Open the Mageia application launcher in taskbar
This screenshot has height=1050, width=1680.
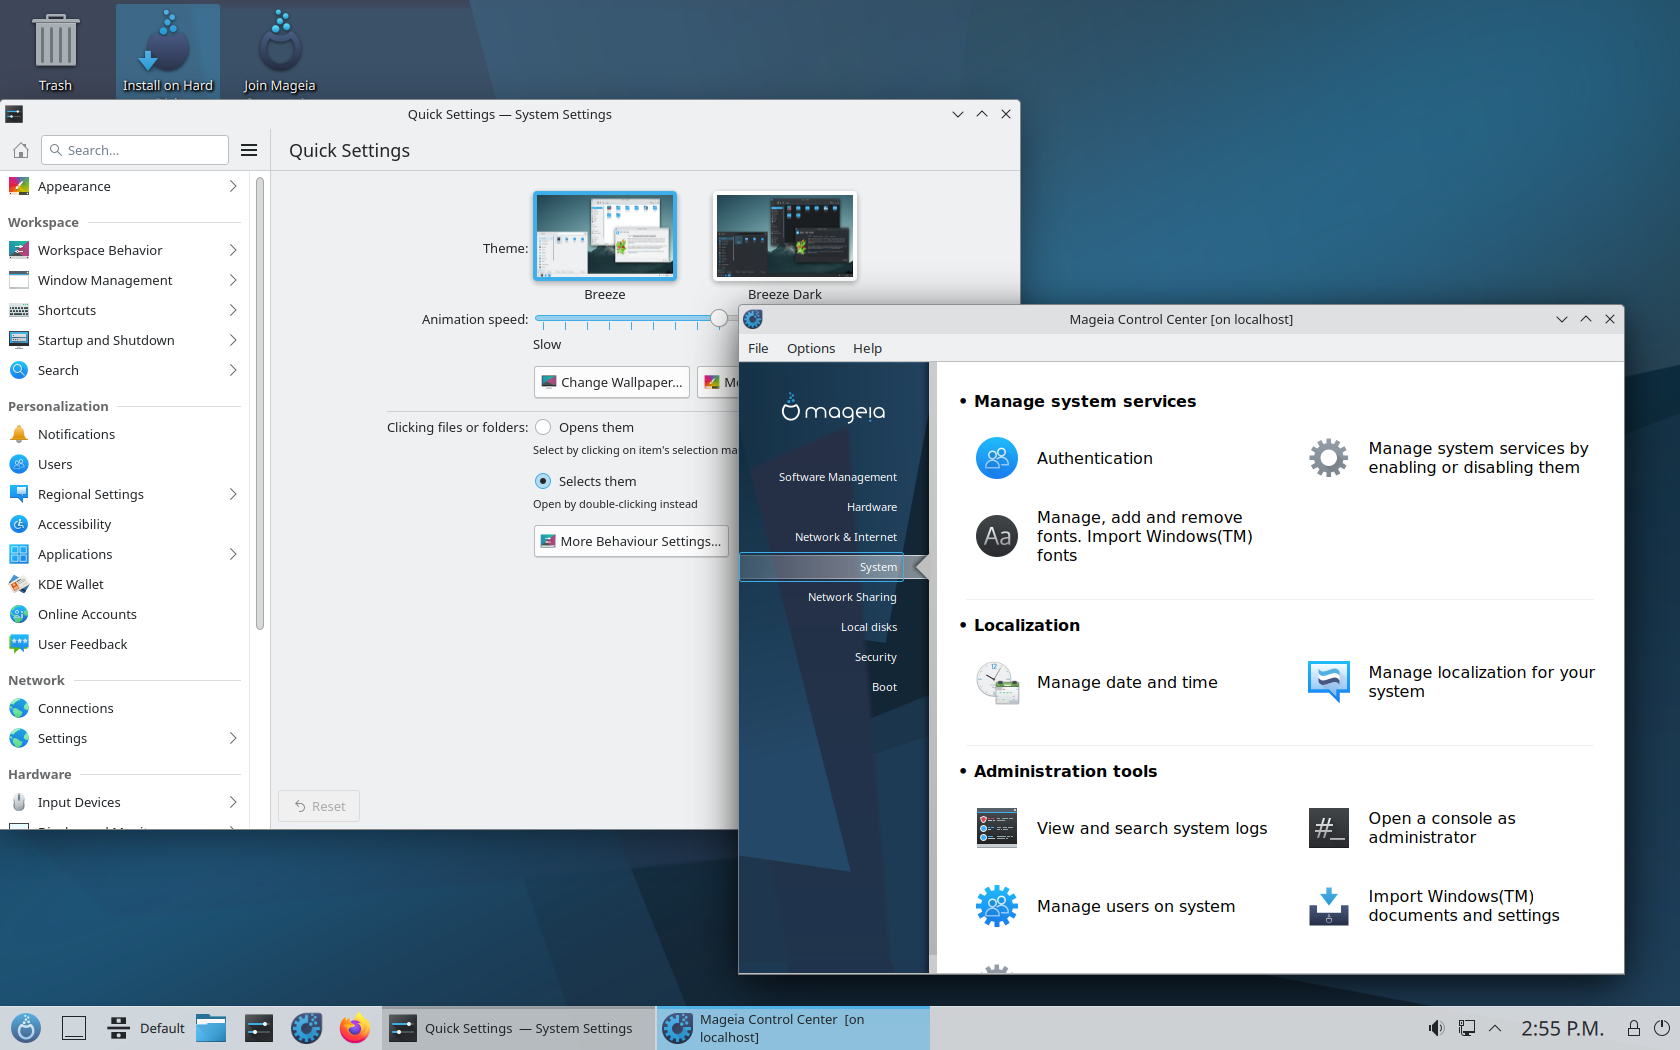click(26, 1028)
